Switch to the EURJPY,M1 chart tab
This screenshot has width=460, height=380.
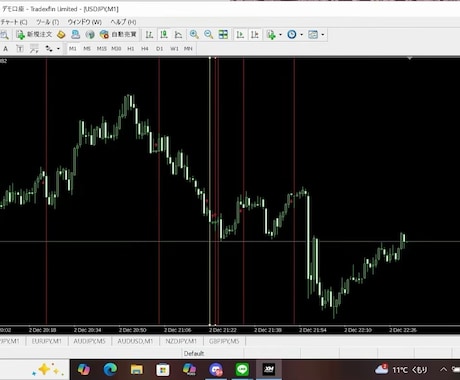pyautogui.click(x=46, y=341)
